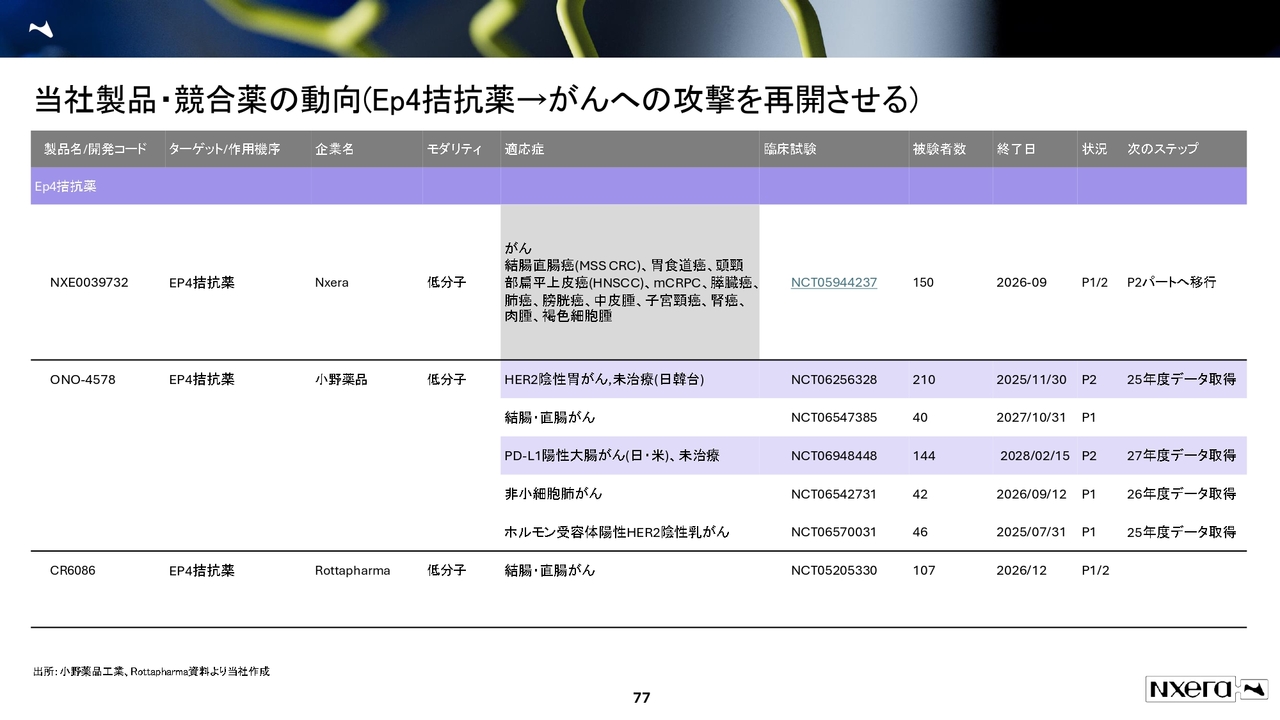Click the 終了日 column header

pos(1016,148)
